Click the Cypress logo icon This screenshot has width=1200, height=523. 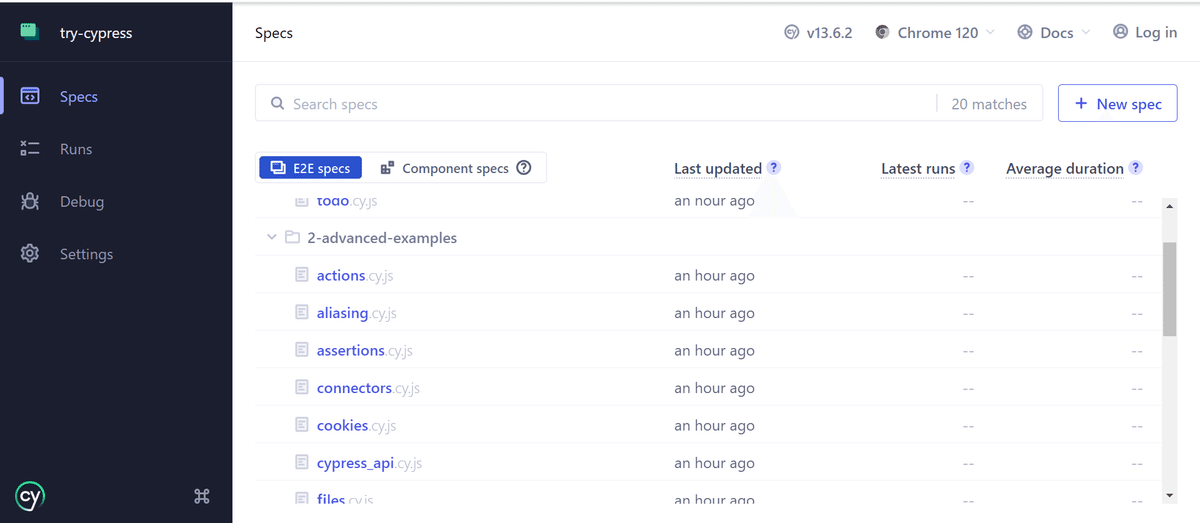(x=31, y=496)
